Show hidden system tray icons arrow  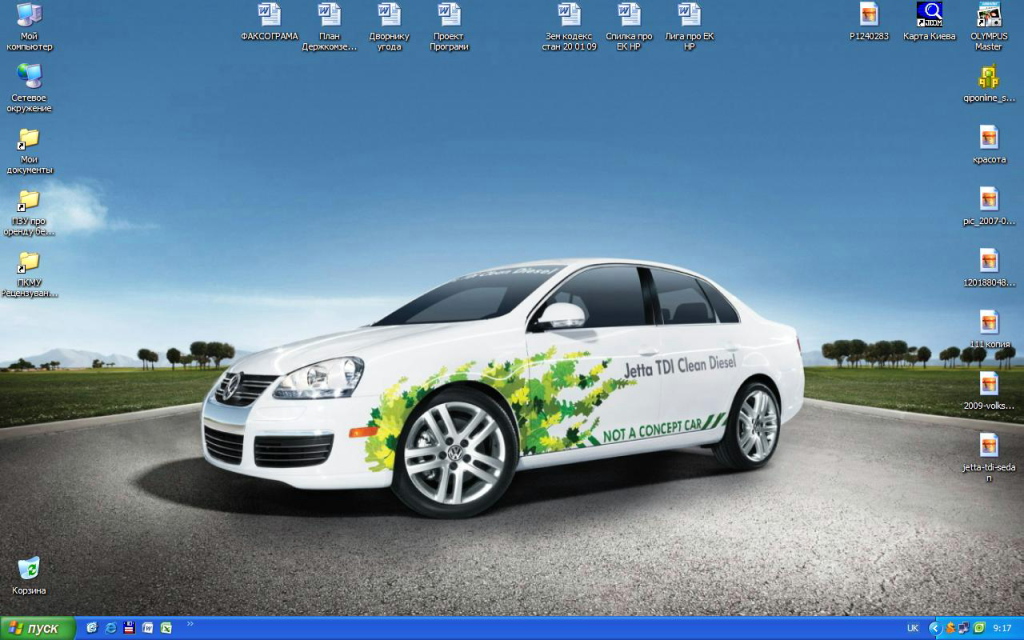[935, 628]
